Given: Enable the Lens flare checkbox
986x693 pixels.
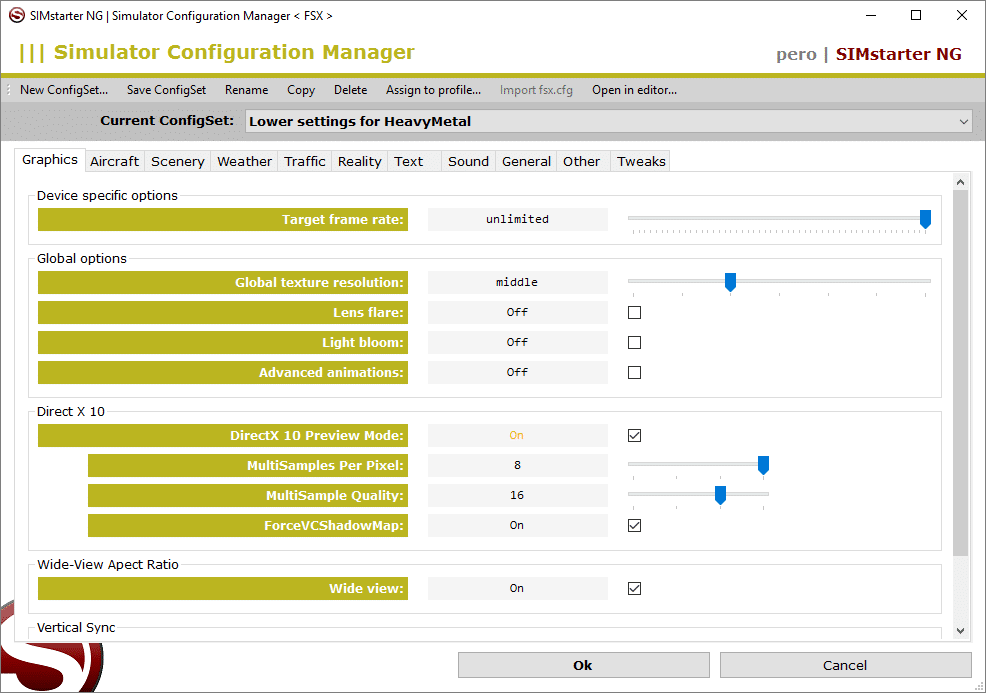Looking at the screenshot, I should tap(634, 313).
